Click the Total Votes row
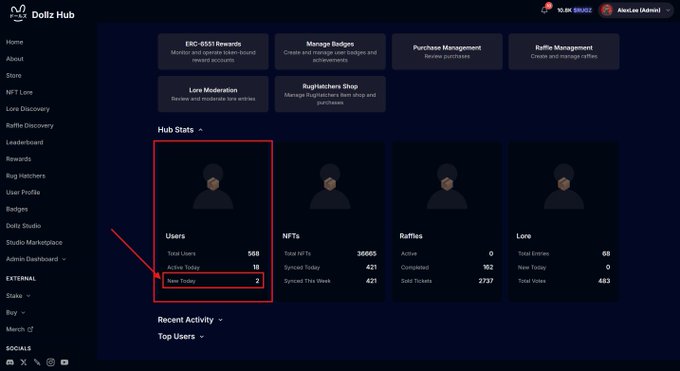Viewport: 680px width, 371px height. click(564, 281)
